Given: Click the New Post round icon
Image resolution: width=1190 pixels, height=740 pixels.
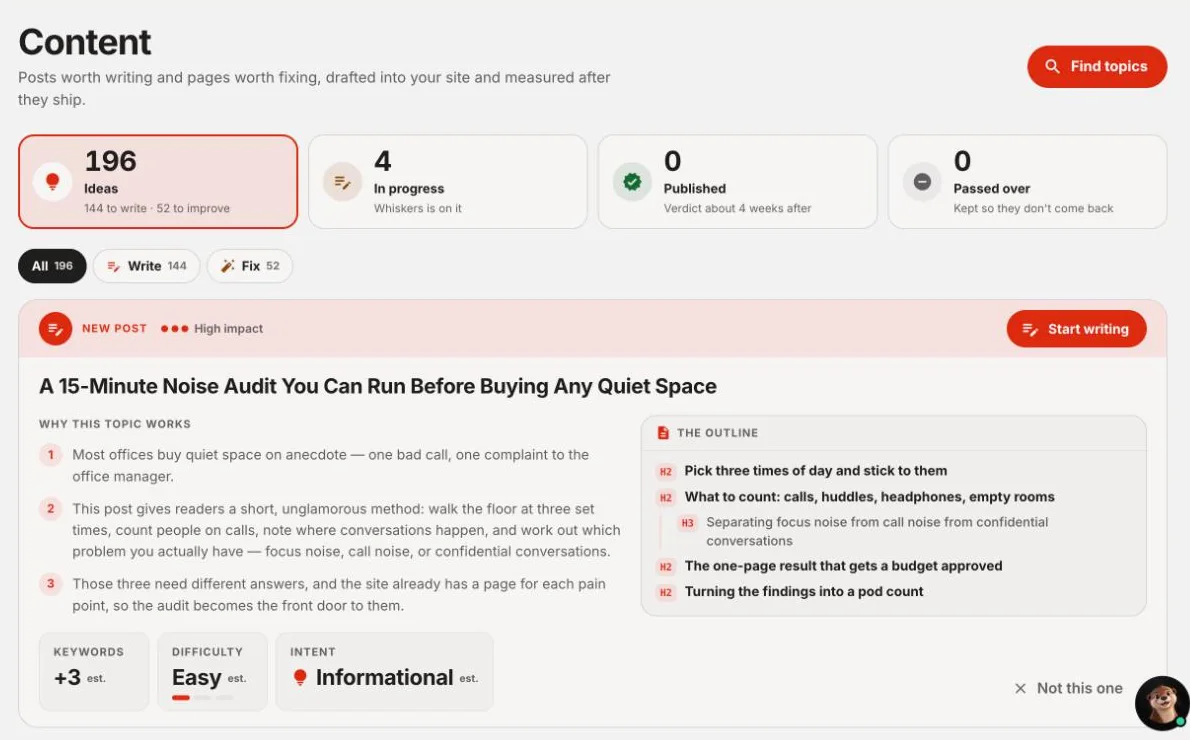Looking at the screenshot, I should point(55,329).
